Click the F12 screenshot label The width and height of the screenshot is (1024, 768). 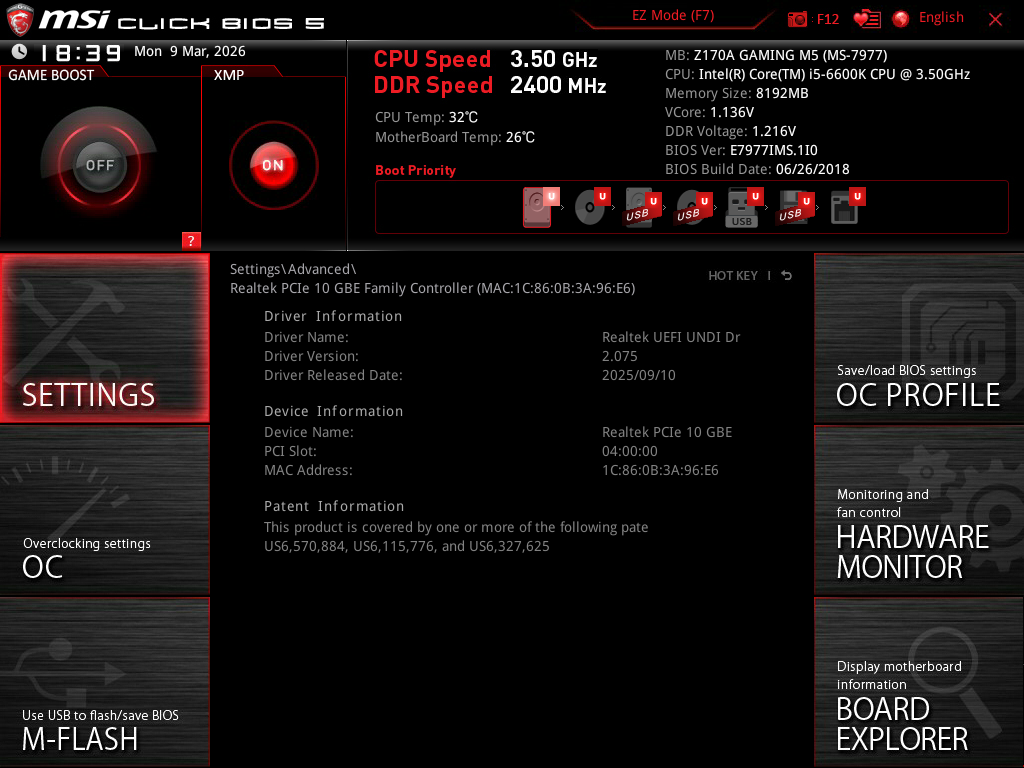(827, 19)
